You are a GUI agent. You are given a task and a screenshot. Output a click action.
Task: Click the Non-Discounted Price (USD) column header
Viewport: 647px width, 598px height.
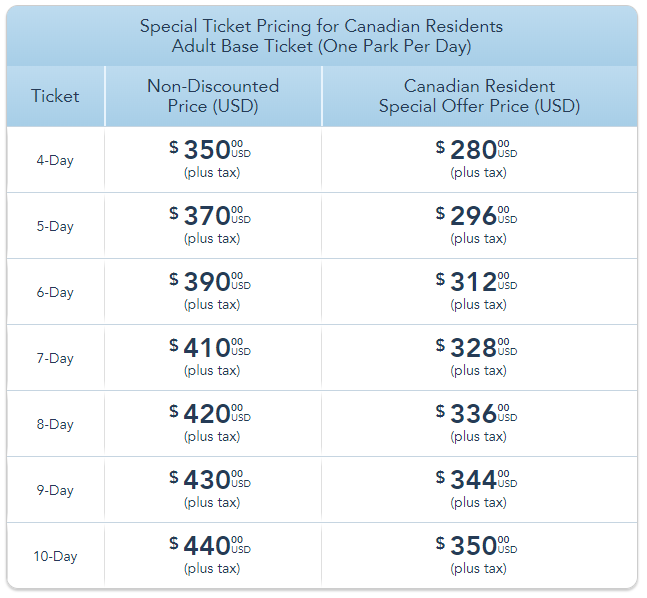click(x=212, y=96)
